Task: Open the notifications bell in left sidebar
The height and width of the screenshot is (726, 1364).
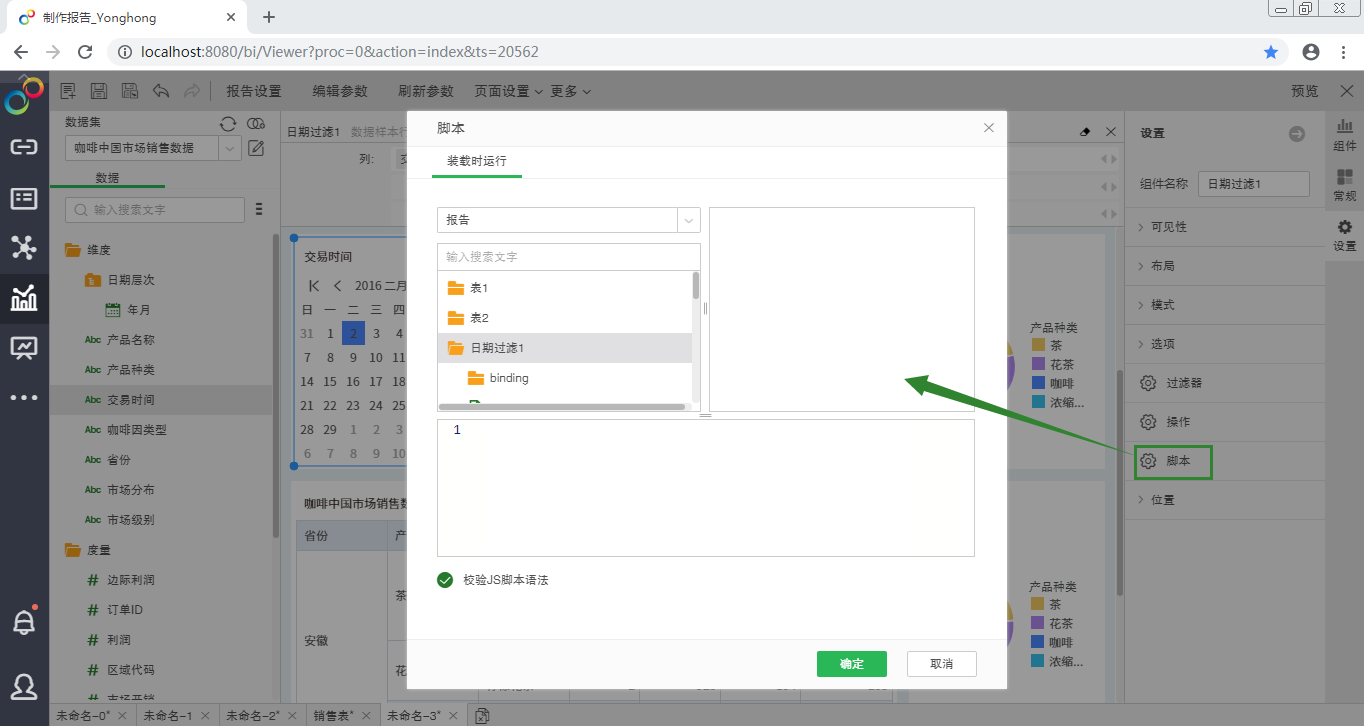Action: coord(24,622)
